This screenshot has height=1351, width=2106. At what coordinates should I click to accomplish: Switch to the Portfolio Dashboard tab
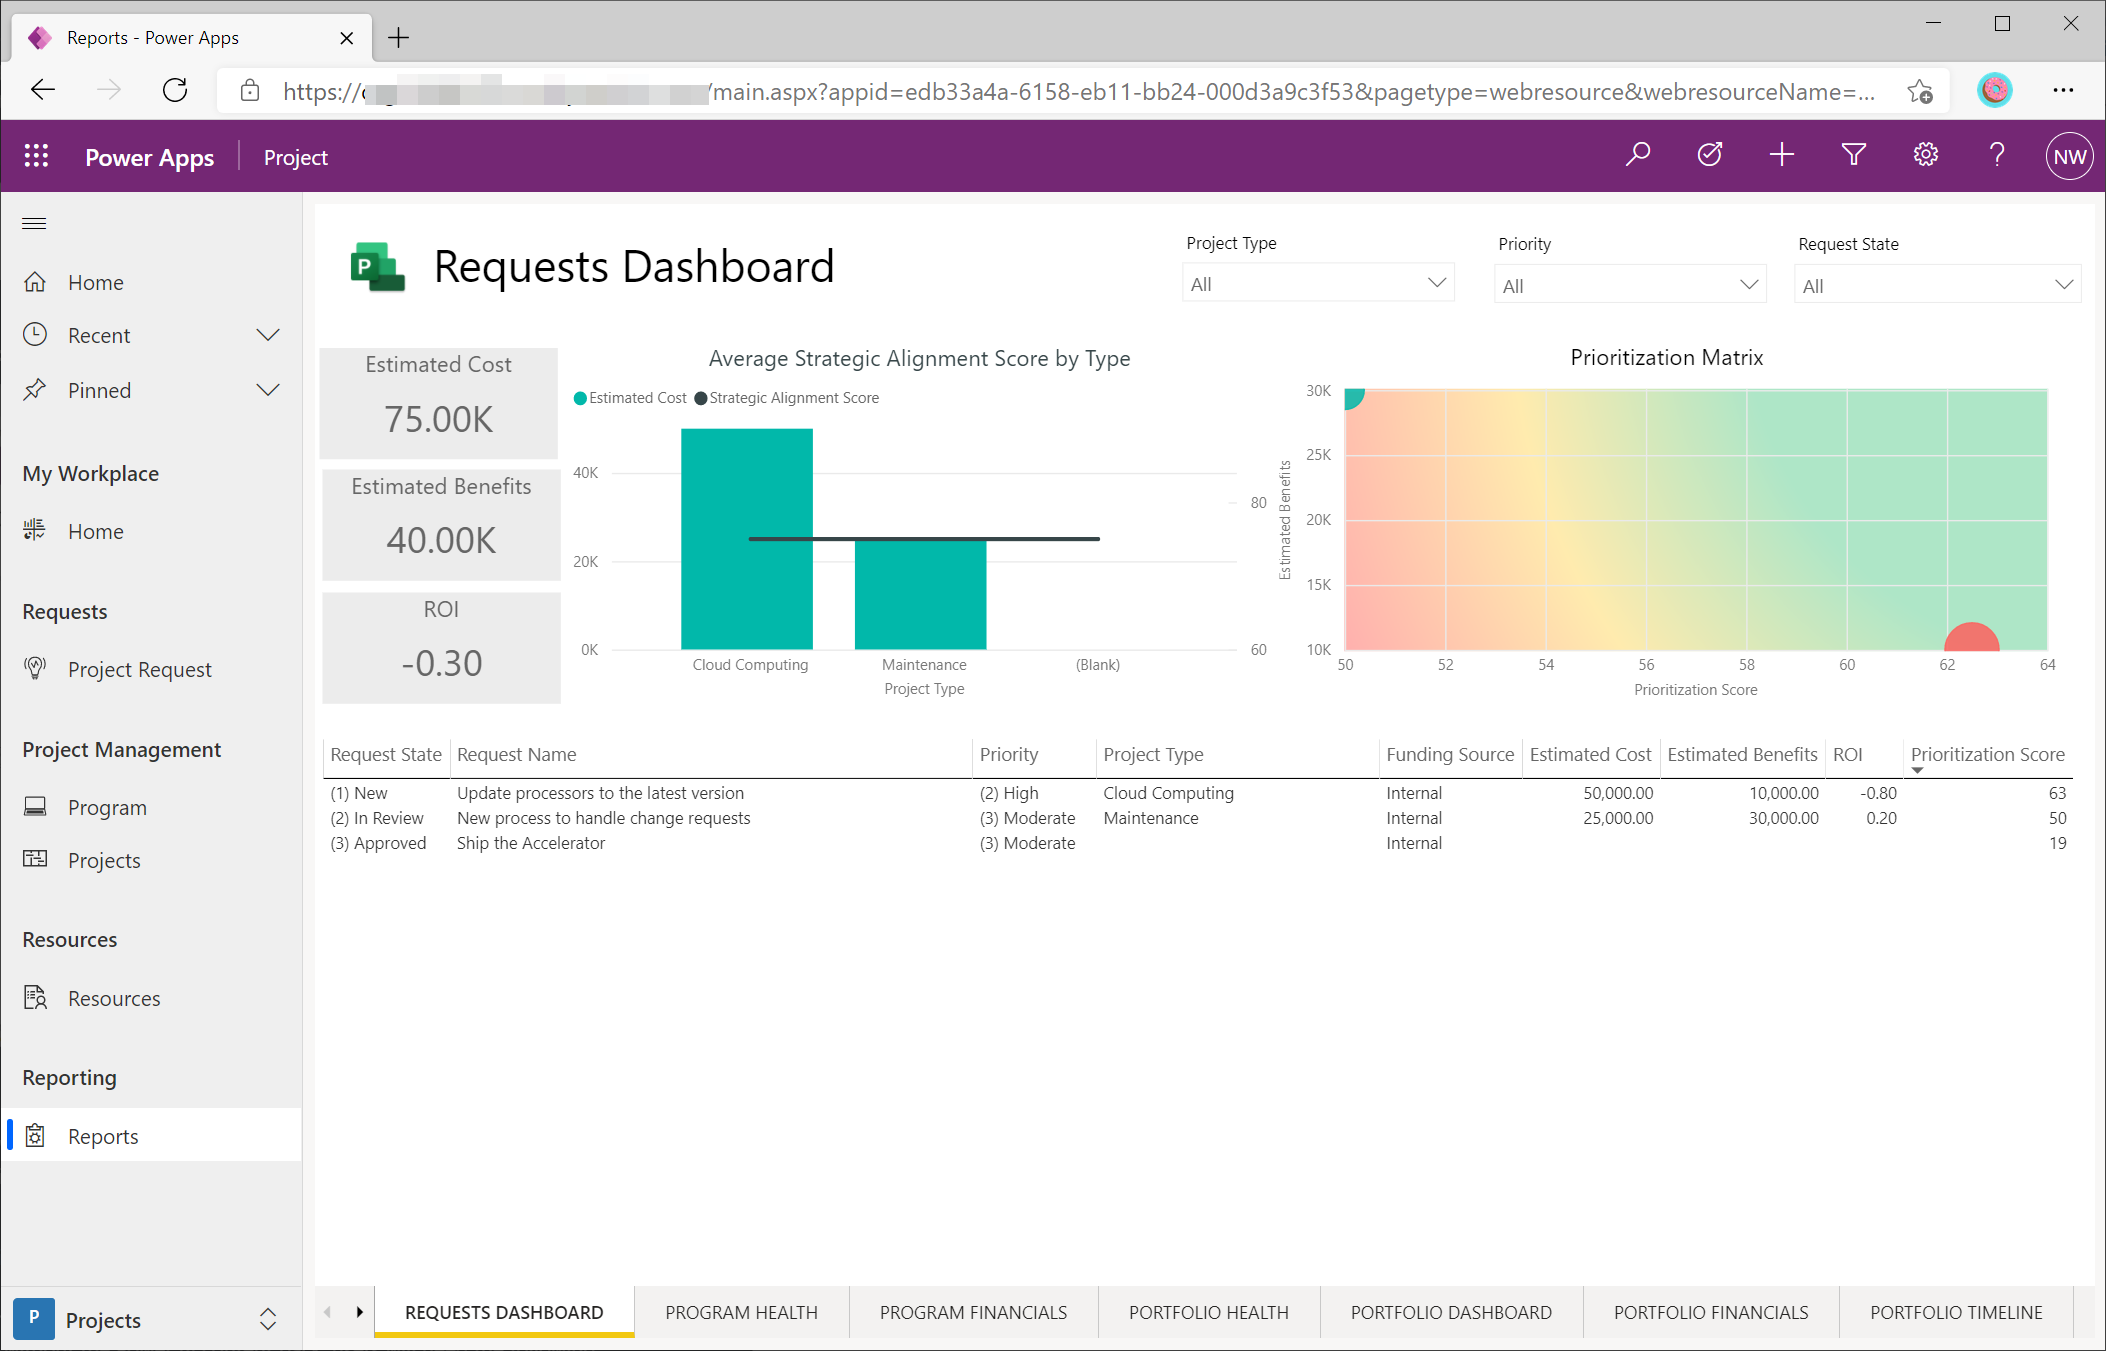click(1450, 1312)
